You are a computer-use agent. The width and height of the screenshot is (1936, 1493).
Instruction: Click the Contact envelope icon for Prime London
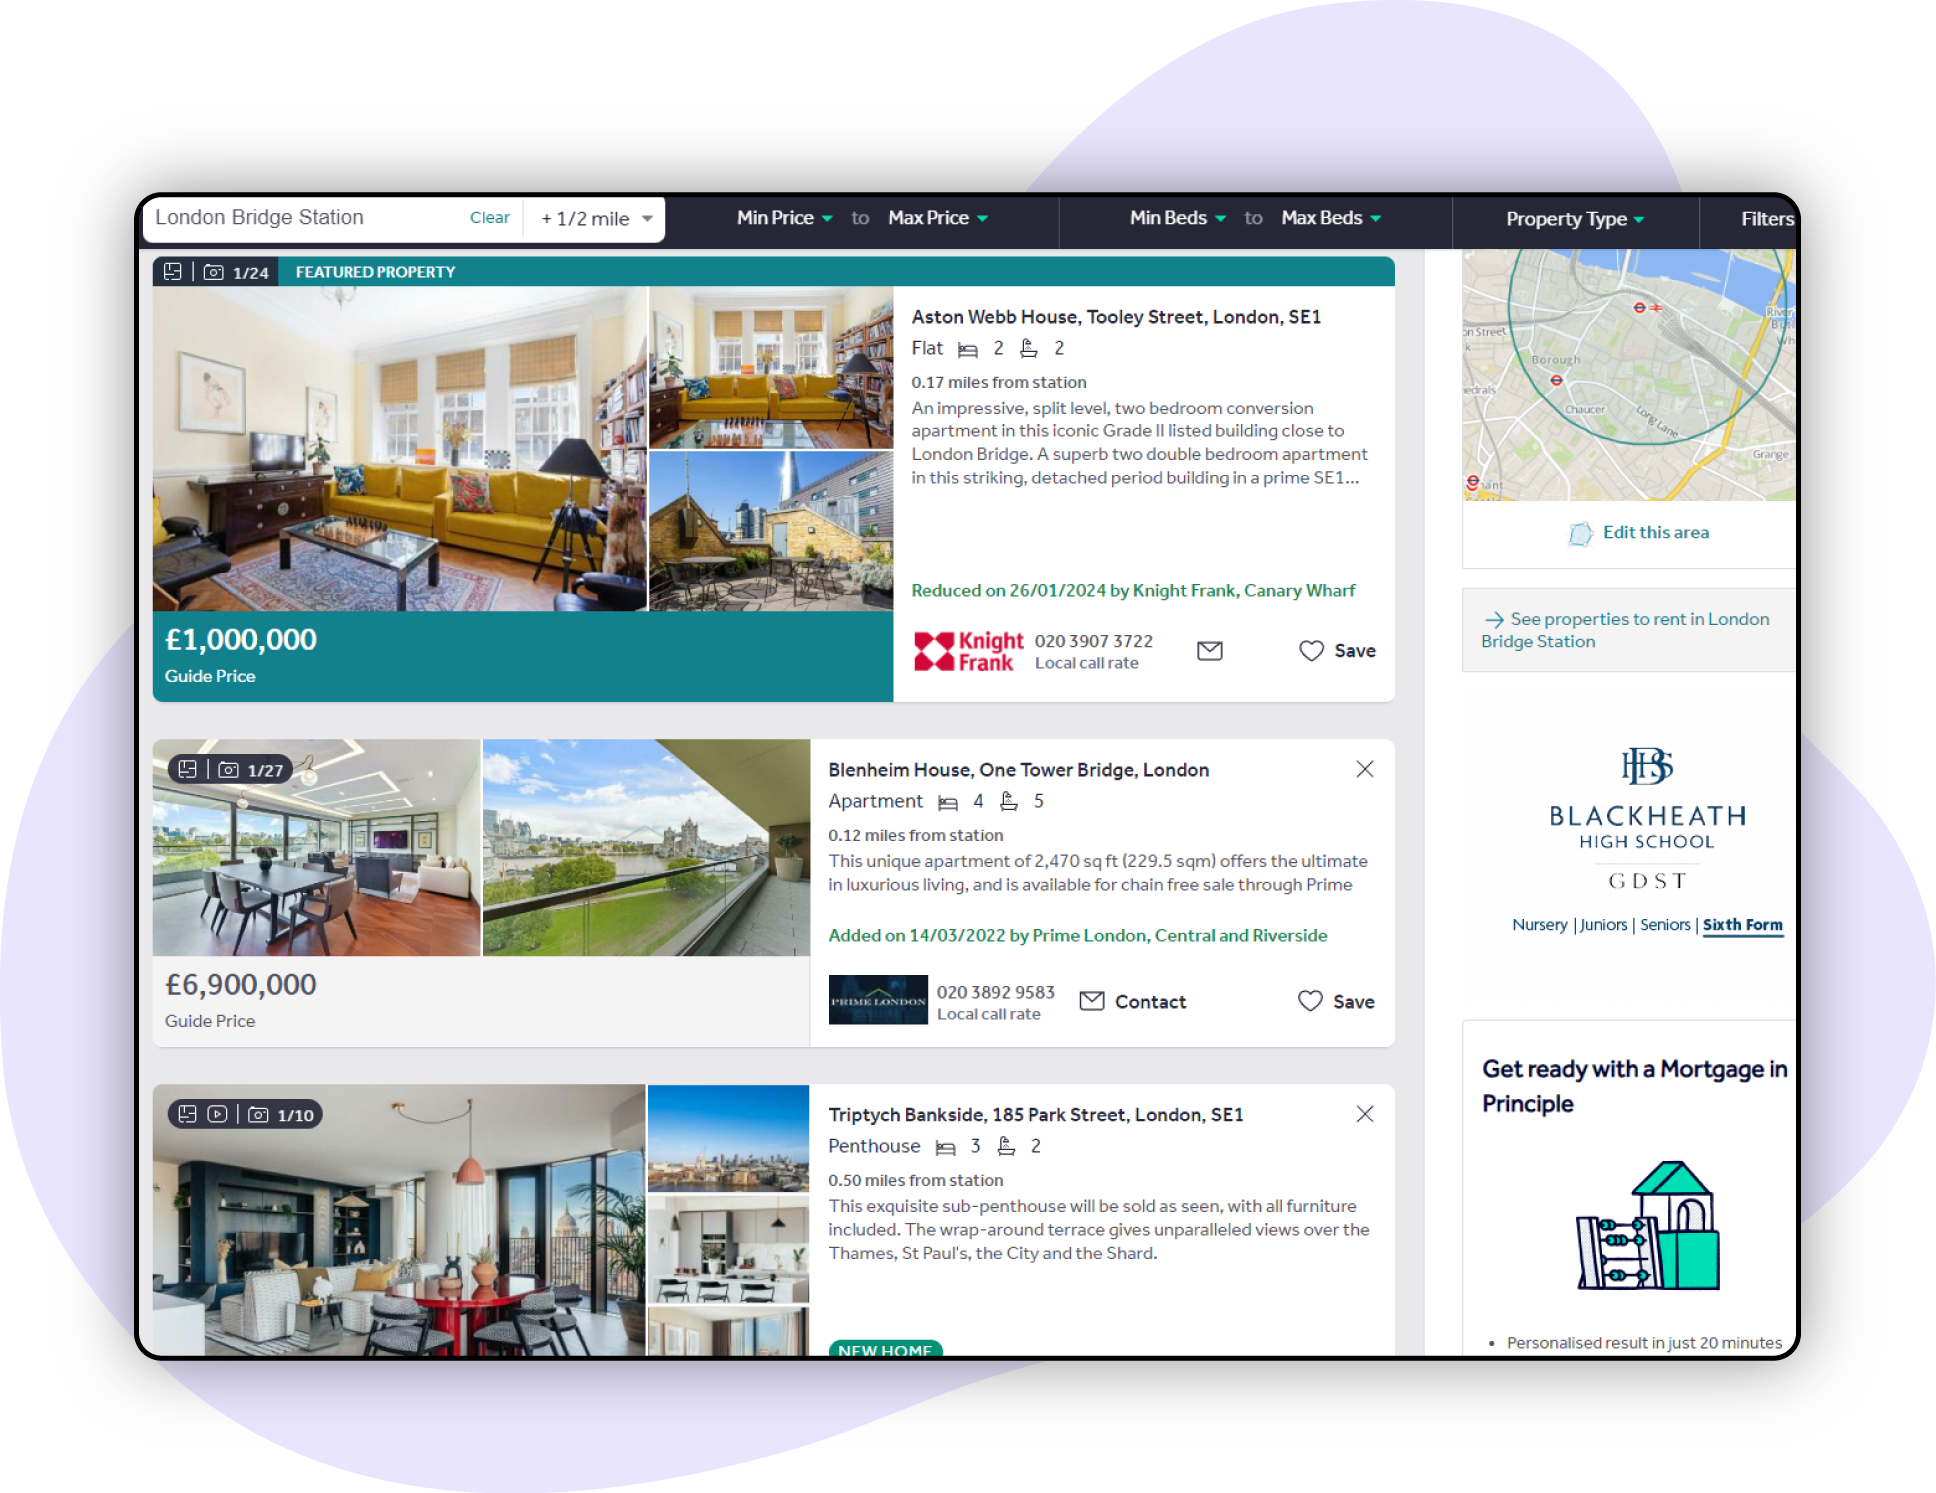click(x=1091, y=1001)
